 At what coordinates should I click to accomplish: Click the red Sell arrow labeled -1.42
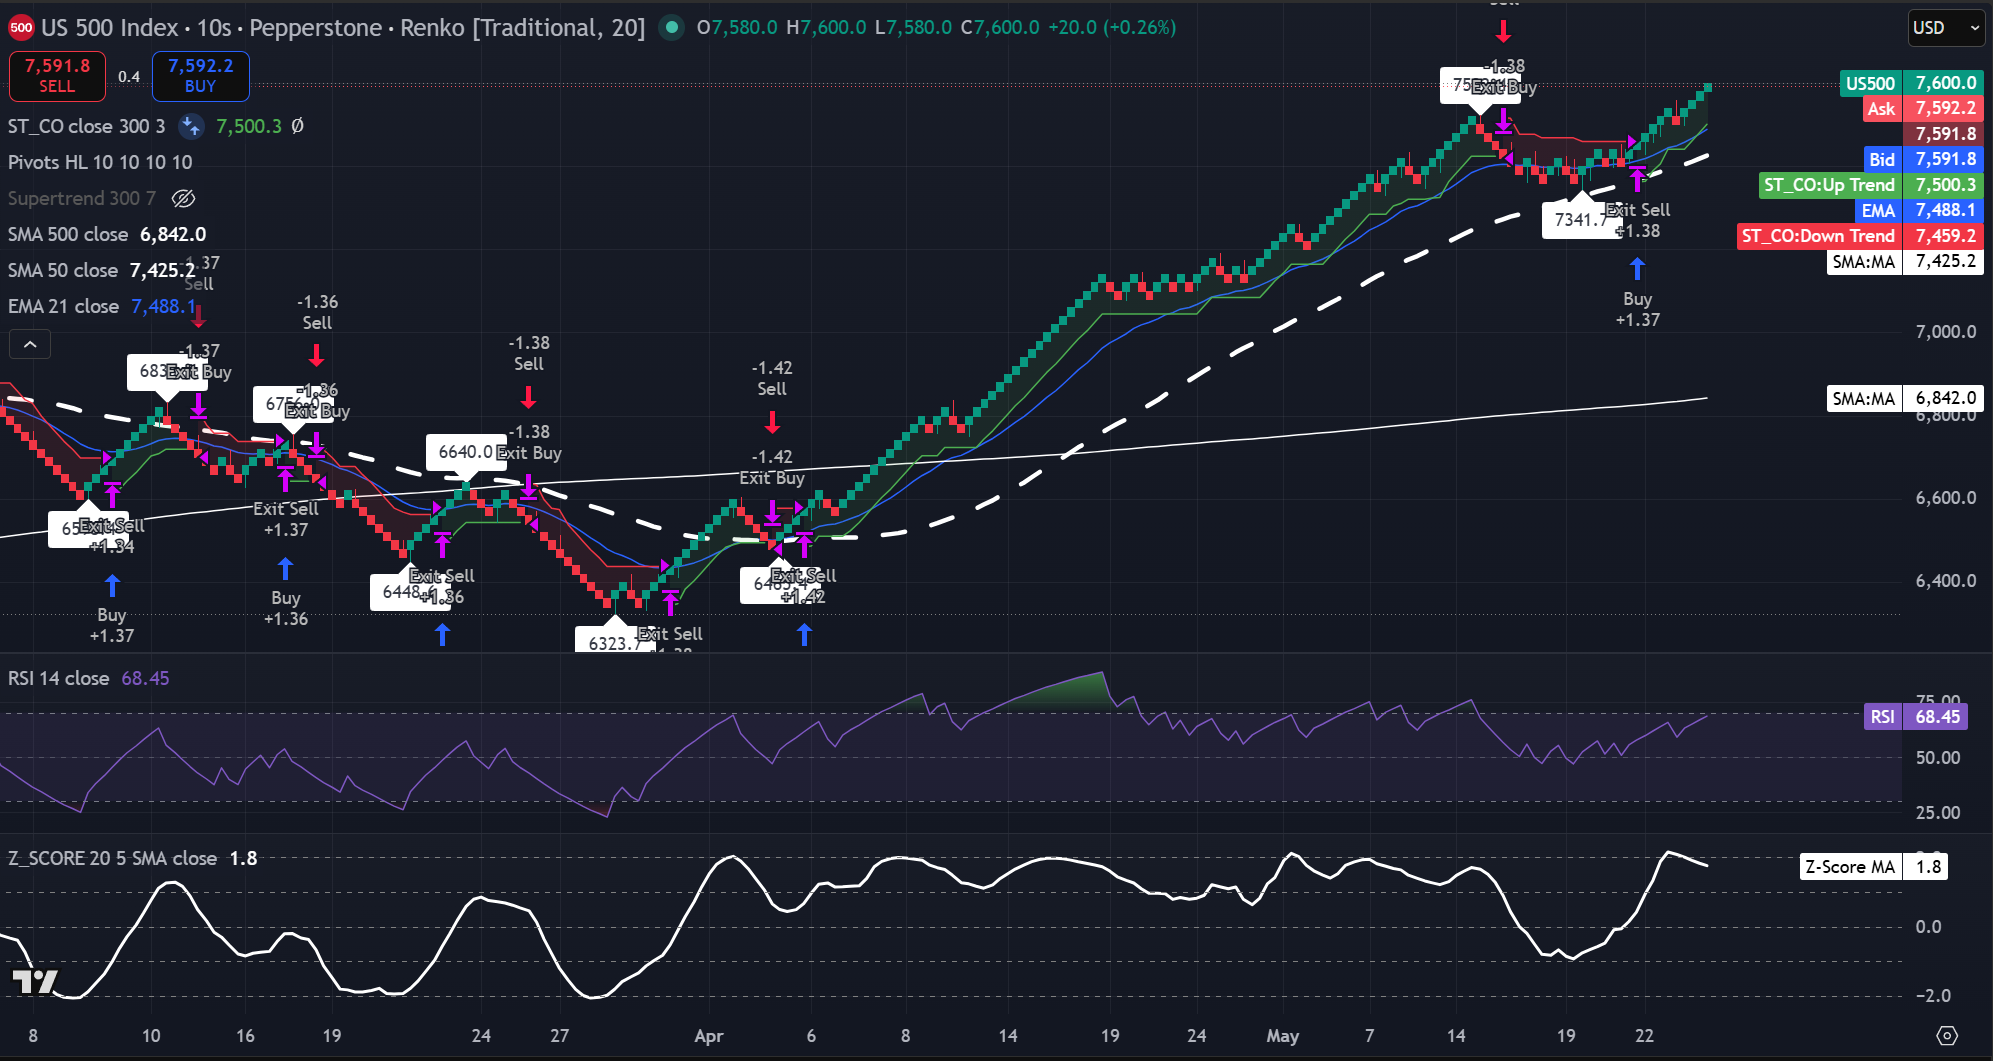[x=772, y=423]
